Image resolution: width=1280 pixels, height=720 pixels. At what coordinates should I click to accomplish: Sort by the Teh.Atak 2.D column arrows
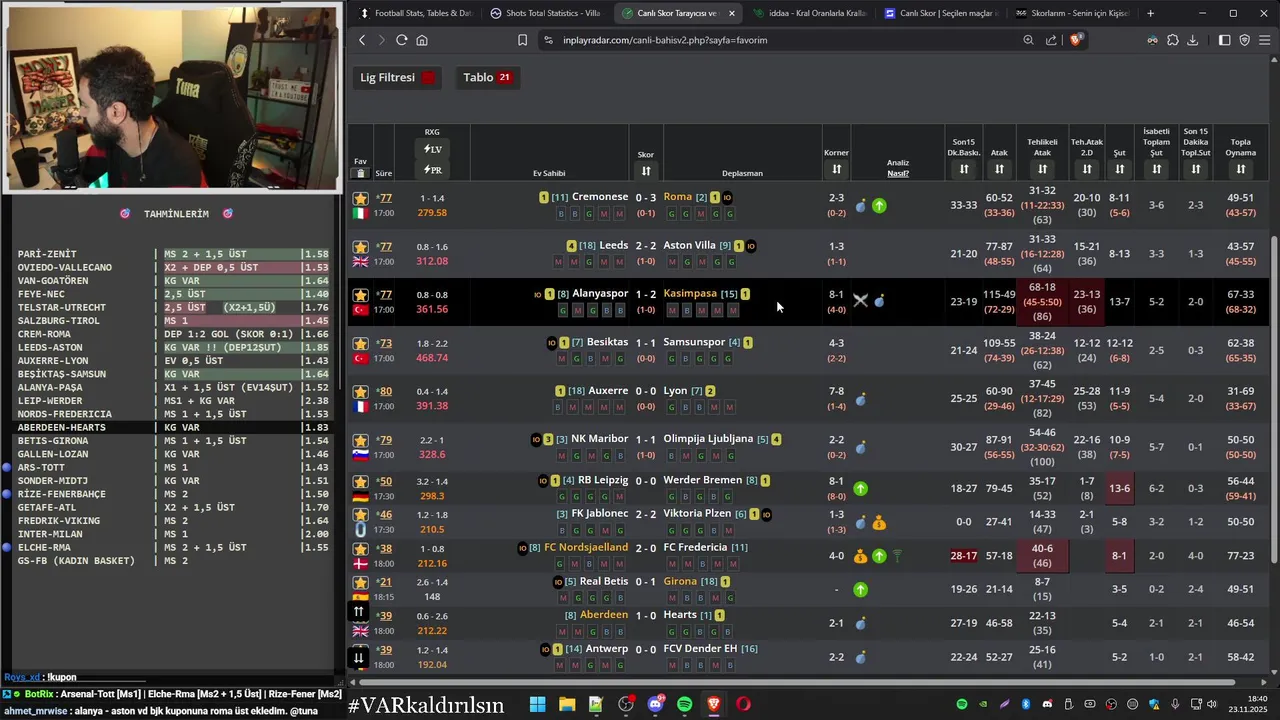[1087, 170]
